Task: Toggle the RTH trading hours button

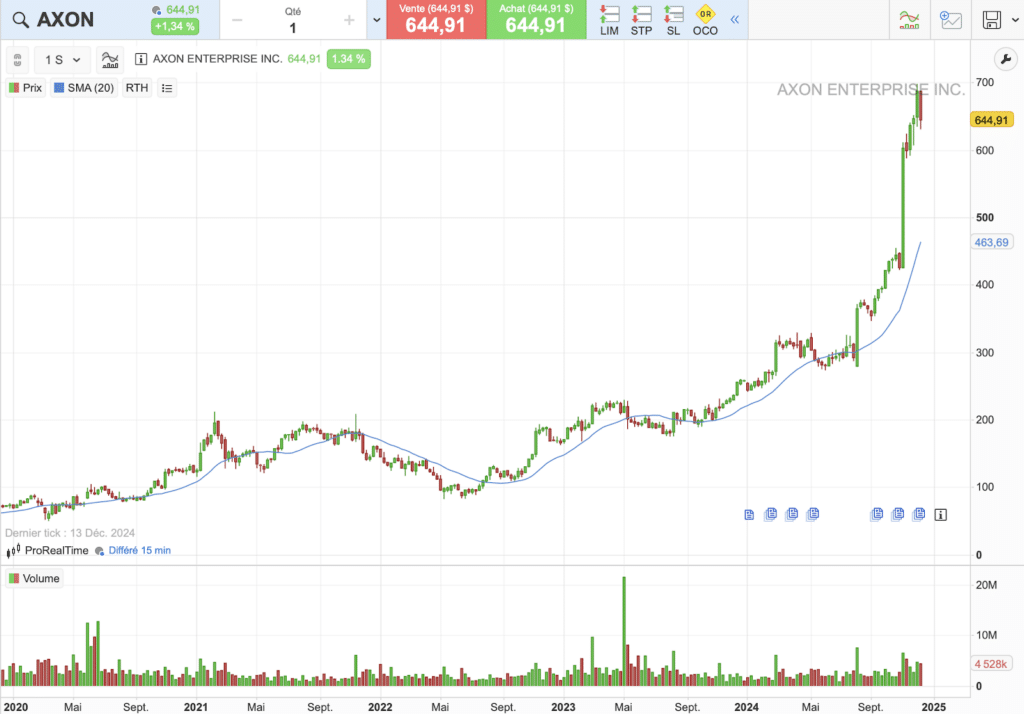Action: point(136,88)
